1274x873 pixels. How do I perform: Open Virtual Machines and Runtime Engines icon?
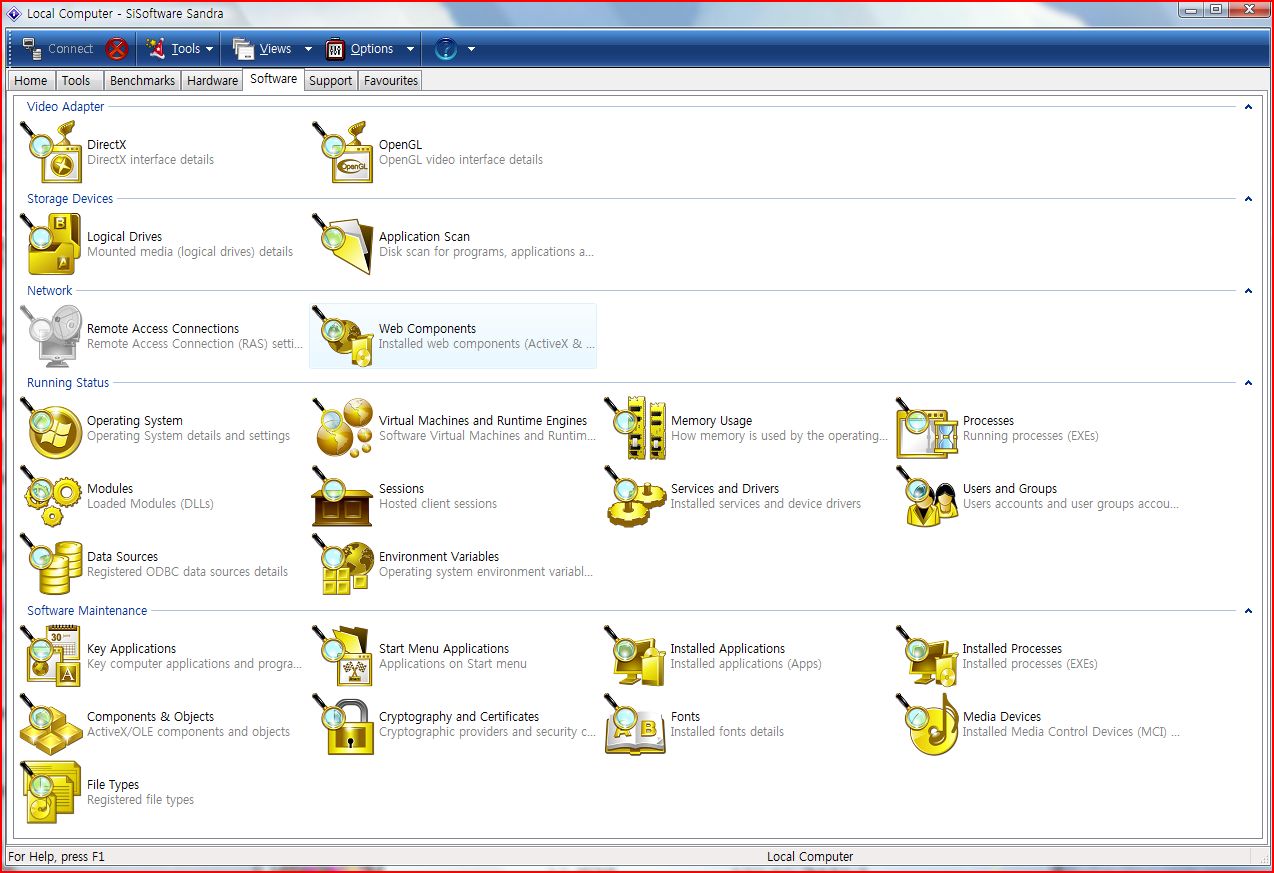point(343,428)
